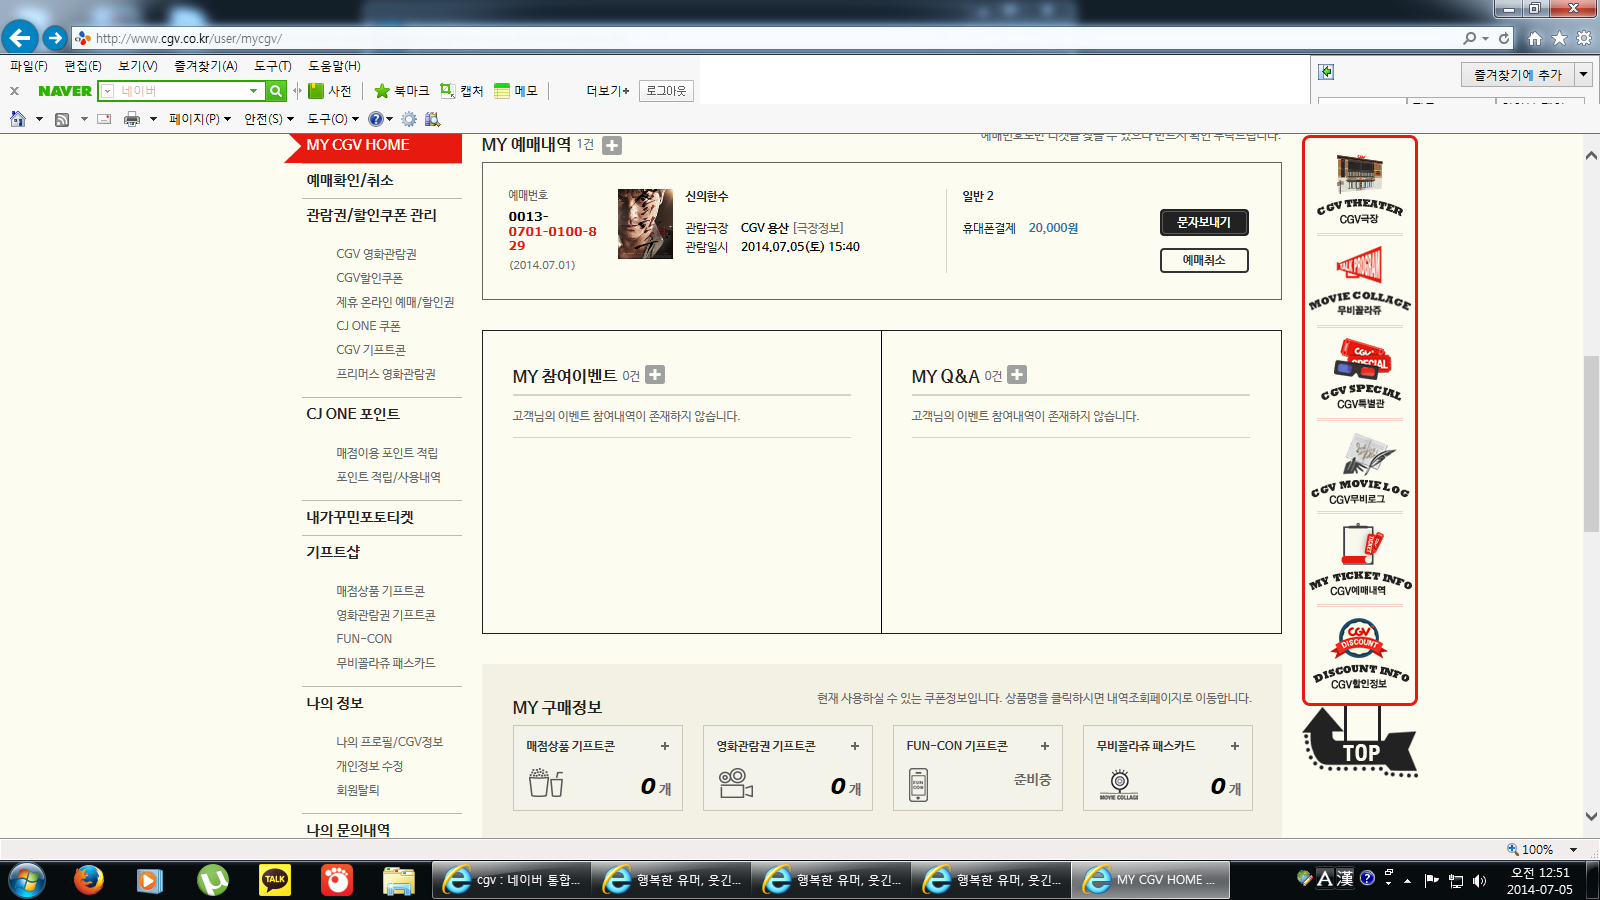Image resolution: width=1600 pixels, height=900 pixels.
Task: Click the plus icon beside MY Q&A
Action: 1017,375
